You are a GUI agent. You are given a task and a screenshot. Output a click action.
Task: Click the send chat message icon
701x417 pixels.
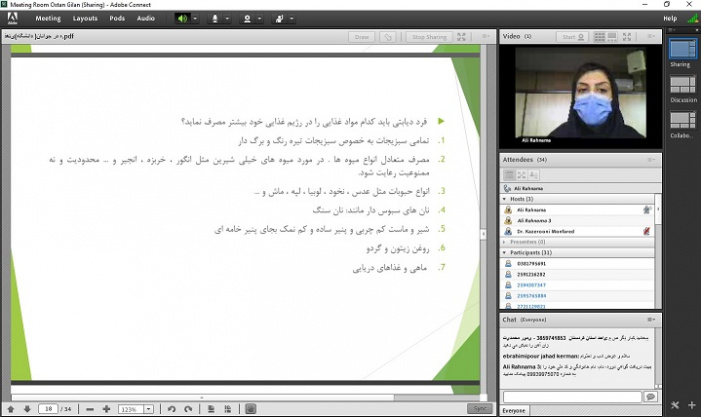(x=650, y=397)
